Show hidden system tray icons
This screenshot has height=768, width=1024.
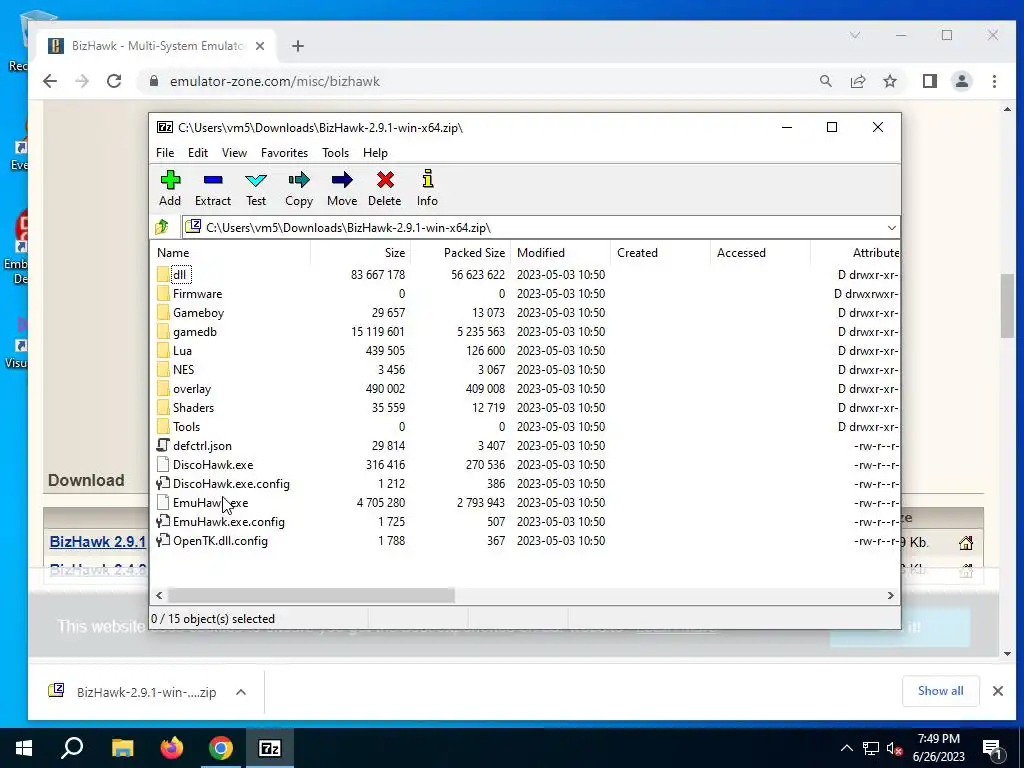(846, 748)
